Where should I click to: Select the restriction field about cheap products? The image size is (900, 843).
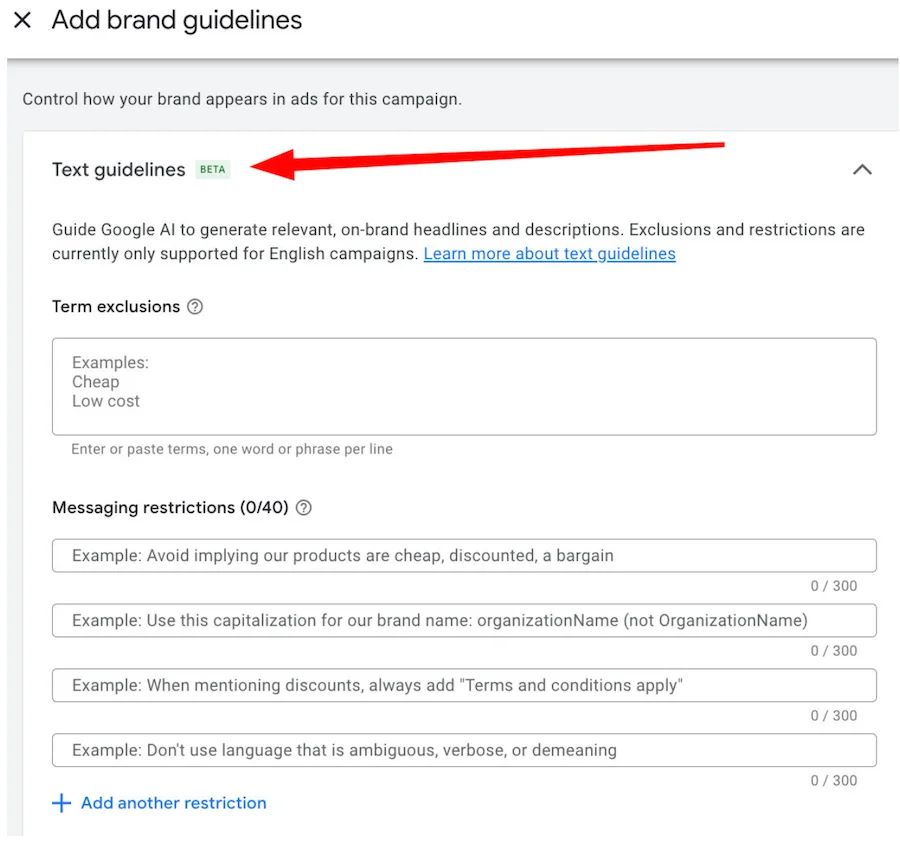tap(464, 556)
